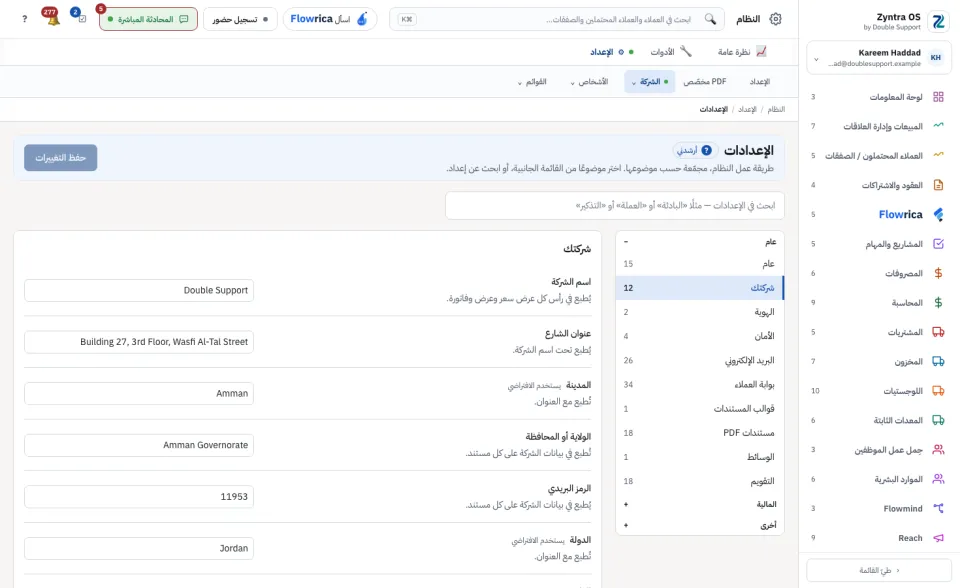Screen dimensions: 960x588
Task: Expand the أخرى settings group
Action: pos(699,525)
